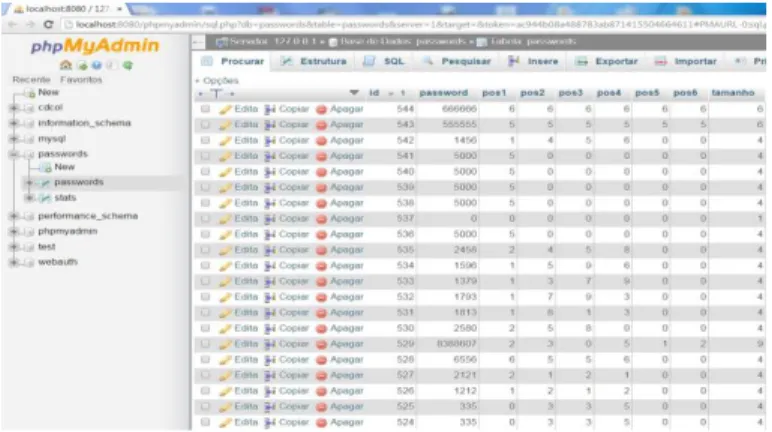Tick the checkbox for row 532
Image resolution: width=772 pixels, height=432 pixels.
pyautogui.click(x=205, y=297)
